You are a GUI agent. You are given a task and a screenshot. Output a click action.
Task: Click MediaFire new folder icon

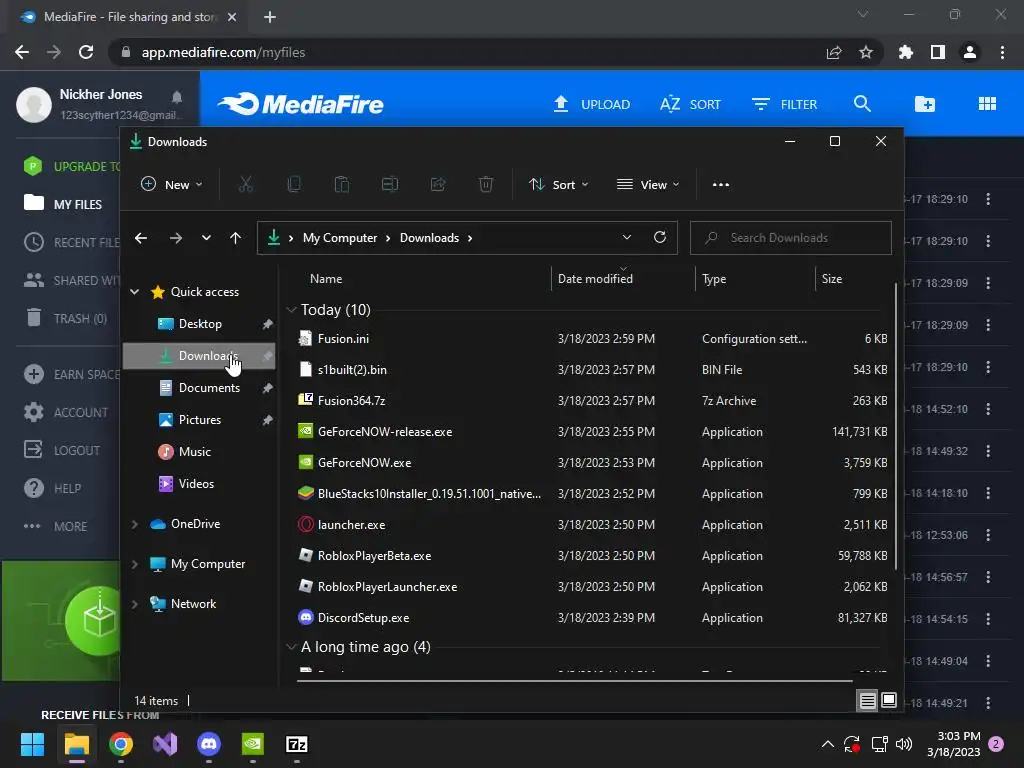pyautogui.click(x=925, y=104)
